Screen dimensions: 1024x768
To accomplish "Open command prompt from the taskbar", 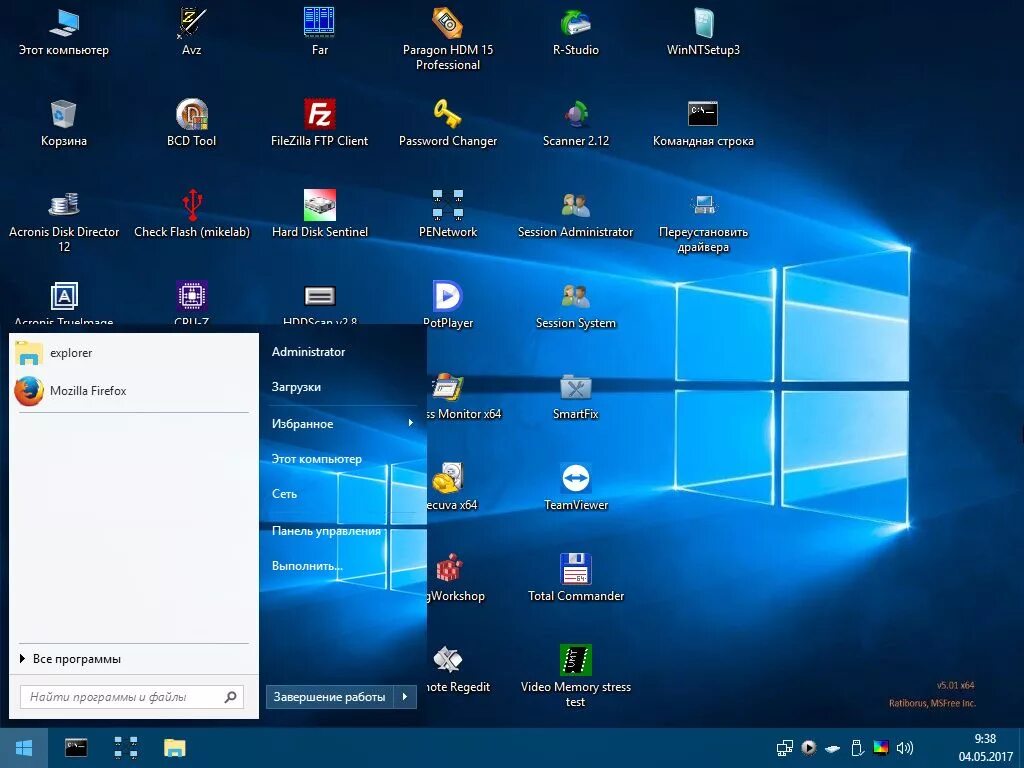I will click(x=76, y=748).
